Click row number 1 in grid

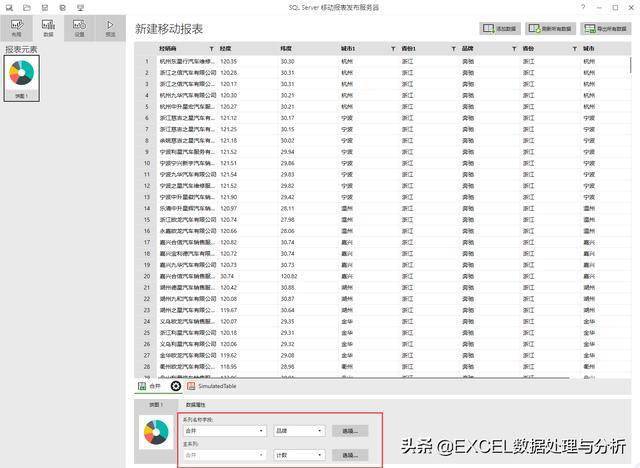(147, 62)
